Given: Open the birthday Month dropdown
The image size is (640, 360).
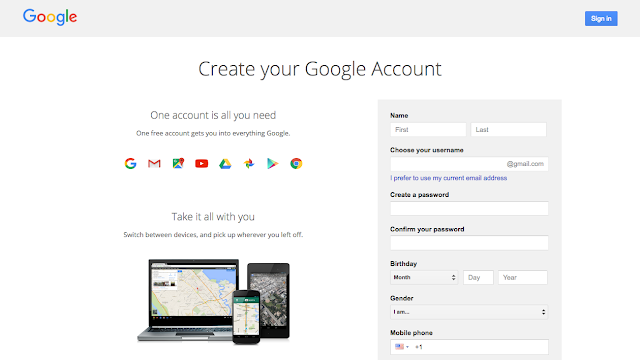Looking at the screenshot, I should pos(424,278).
